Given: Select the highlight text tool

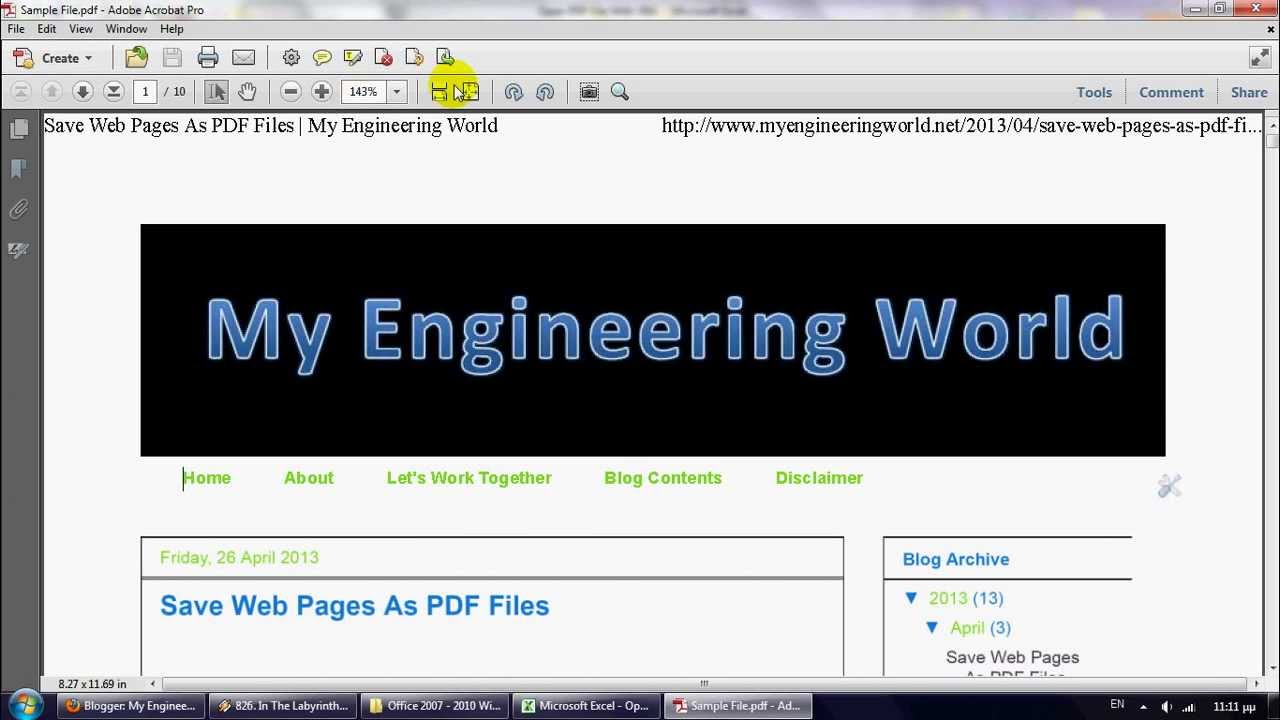Looking at the screenshot, I should click(353, 58).
